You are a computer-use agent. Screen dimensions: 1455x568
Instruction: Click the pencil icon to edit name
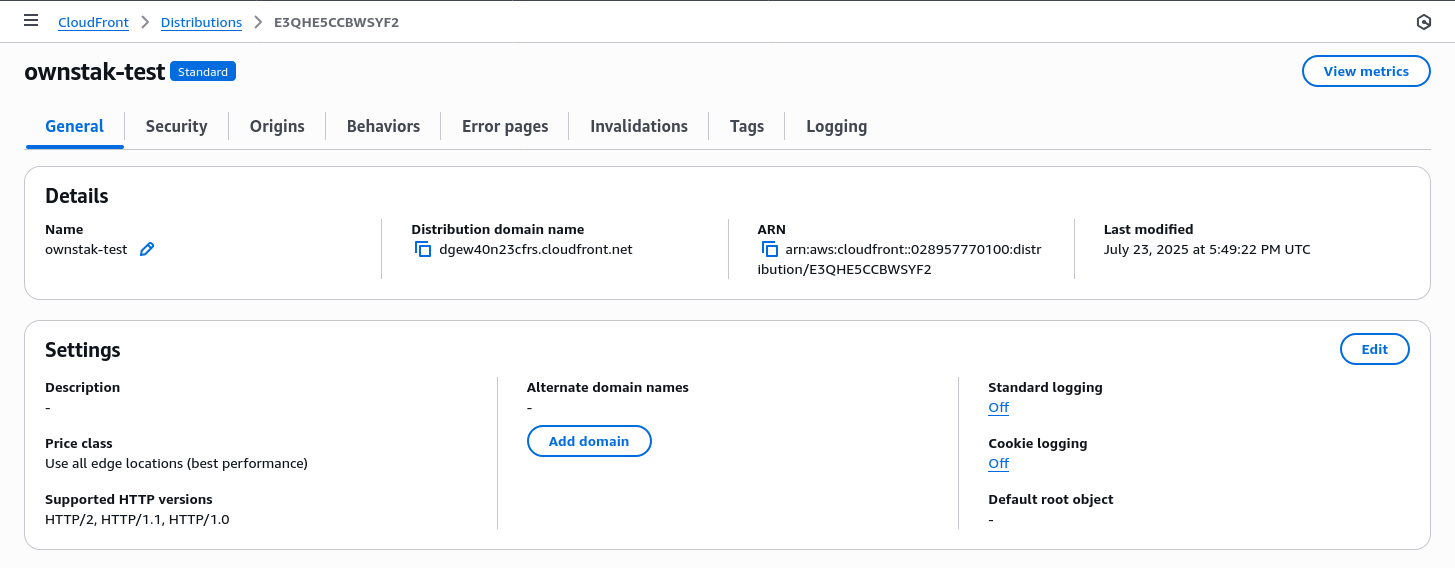(147, 250)
